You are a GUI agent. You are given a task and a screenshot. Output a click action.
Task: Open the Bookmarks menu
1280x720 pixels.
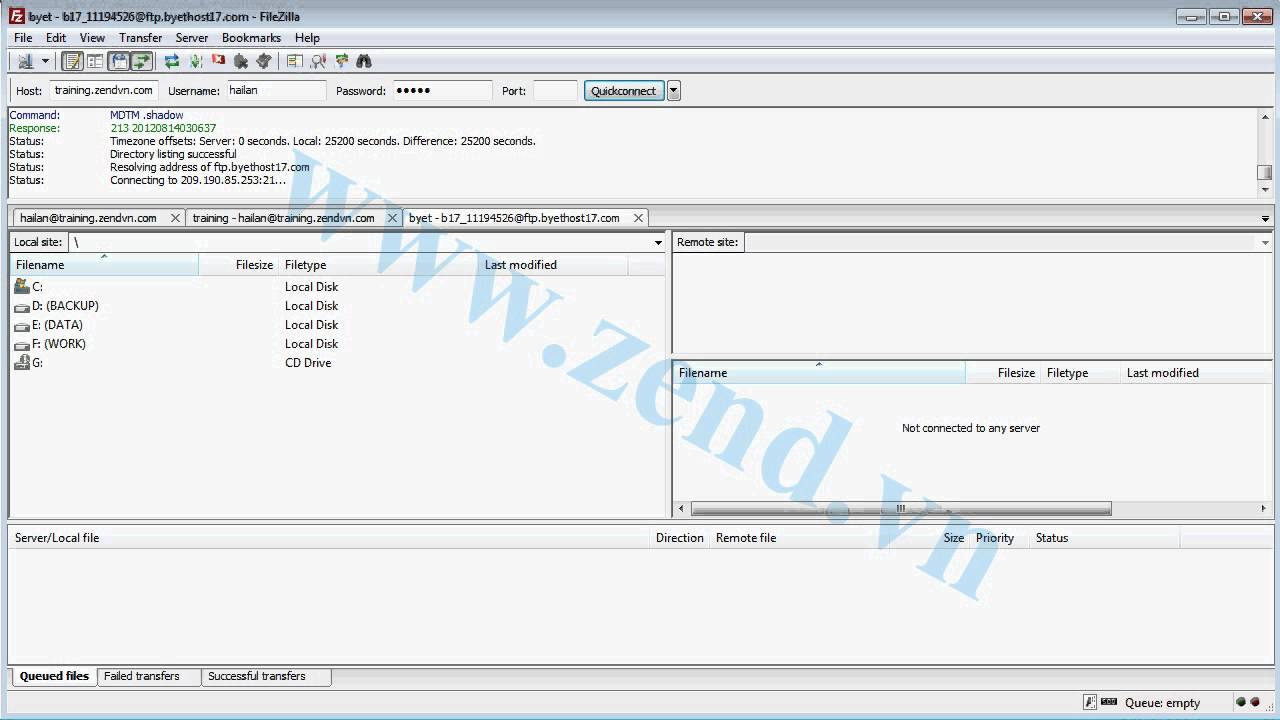coord(251,38)
